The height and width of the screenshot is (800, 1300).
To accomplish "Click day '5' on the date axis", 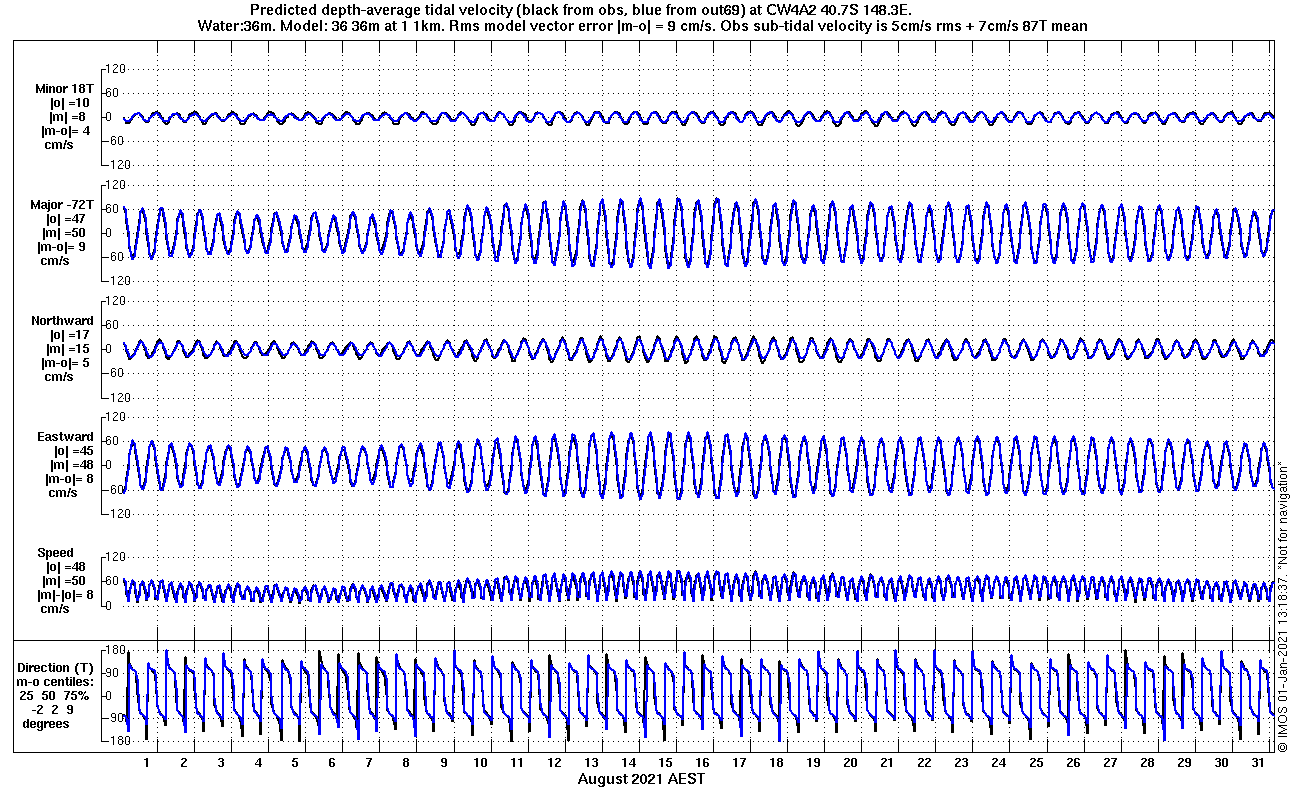I will click(x=294, y=763).
